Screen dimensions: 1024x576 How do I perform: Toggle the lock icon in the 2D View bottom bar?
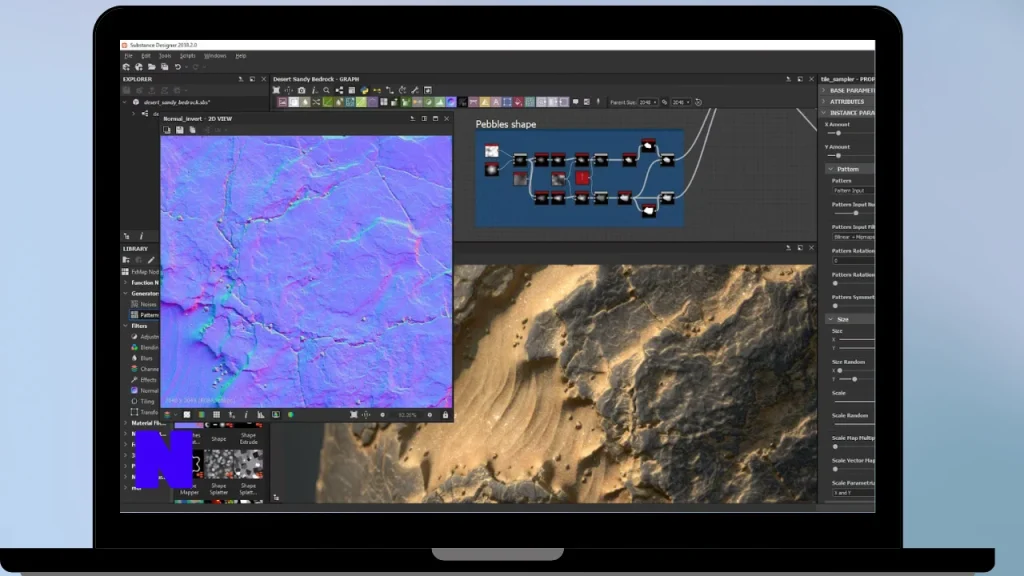(x=445, y=415)
